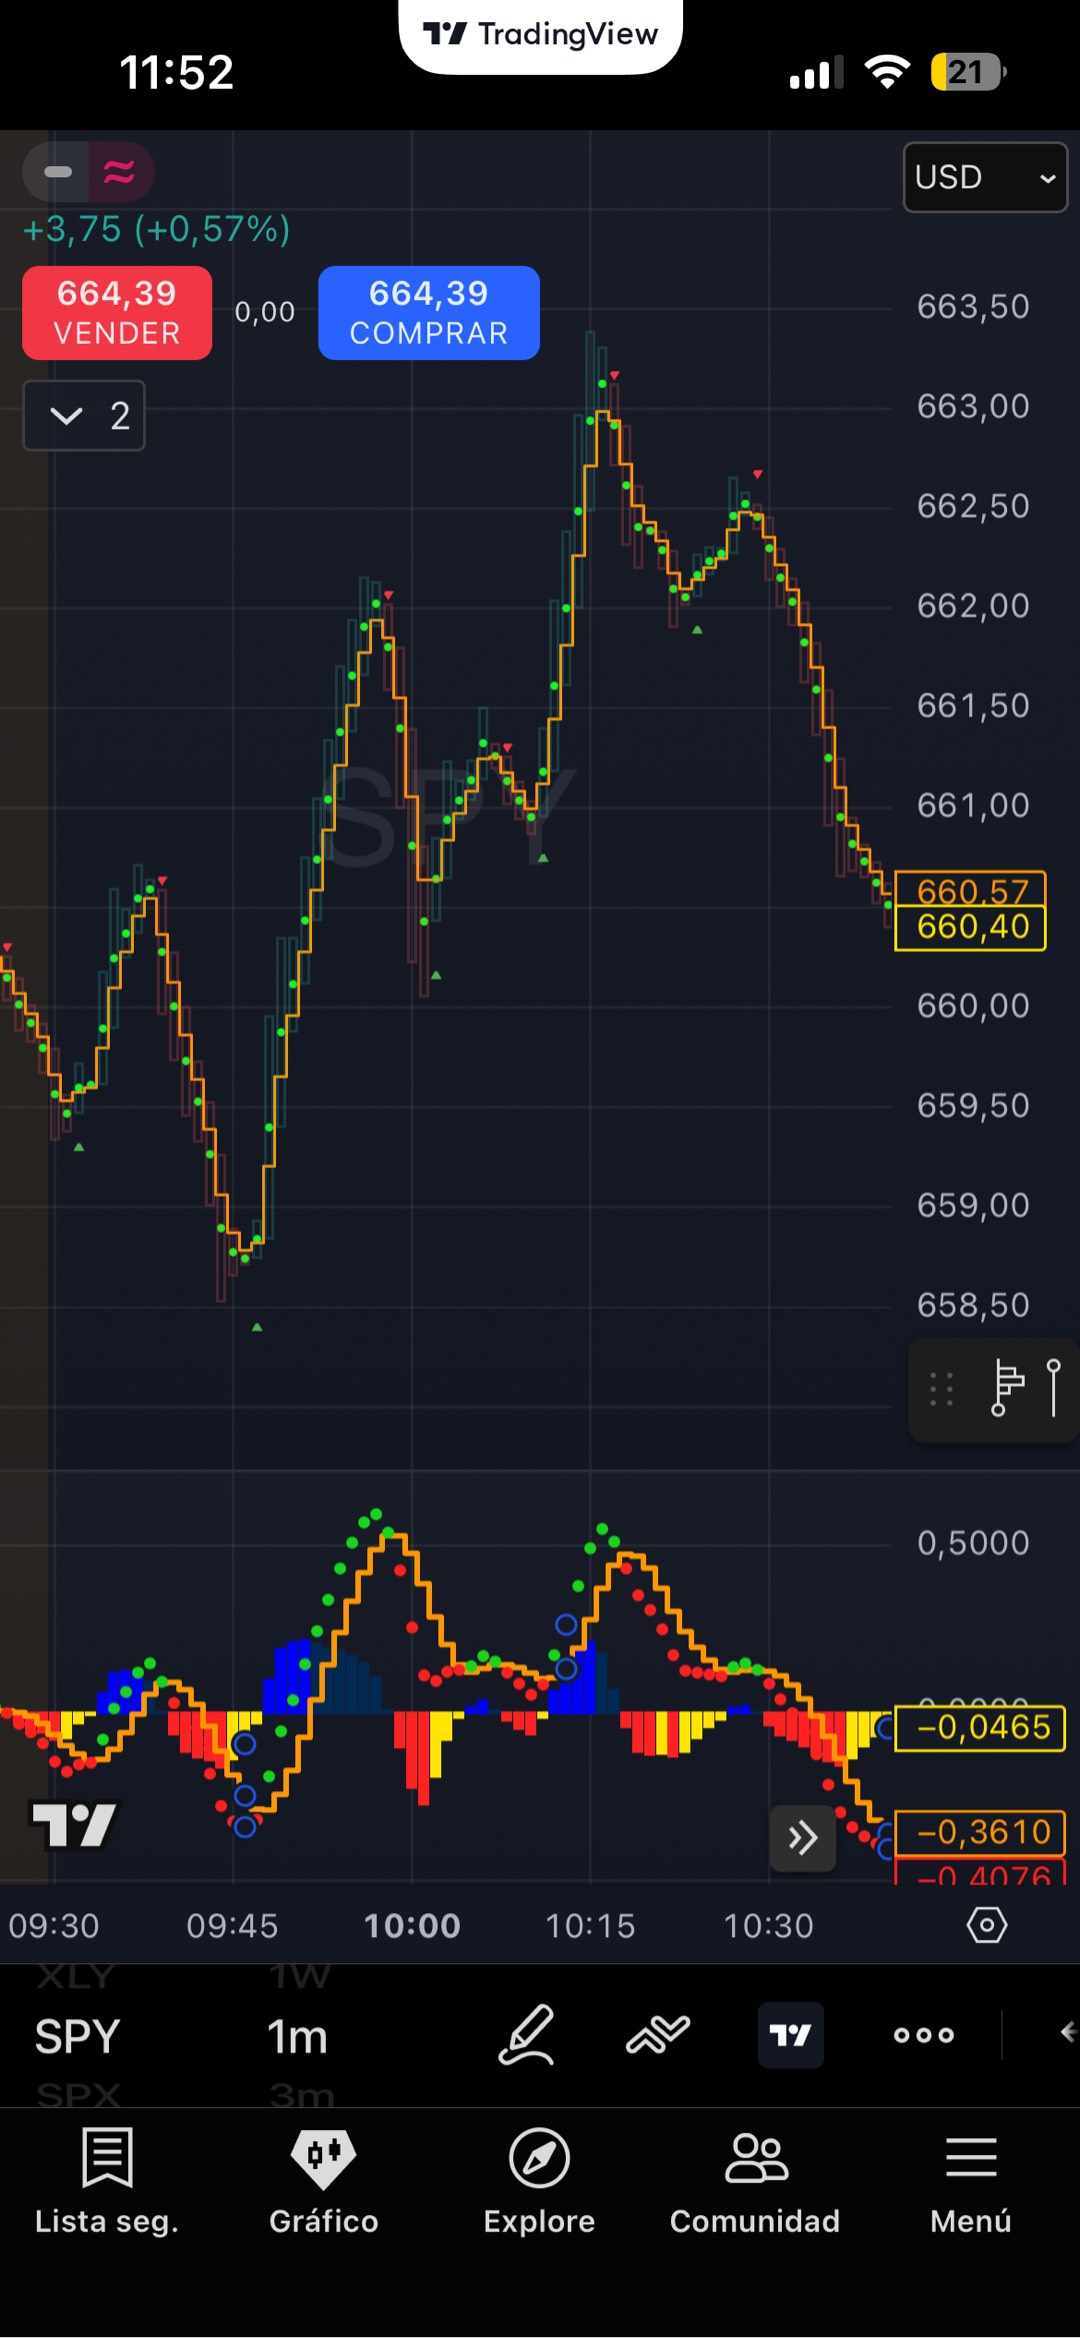This screenshot has width=1080, height=2338.
Task: Tap the pink wavy indicator toggle
Action: (120, 172)
